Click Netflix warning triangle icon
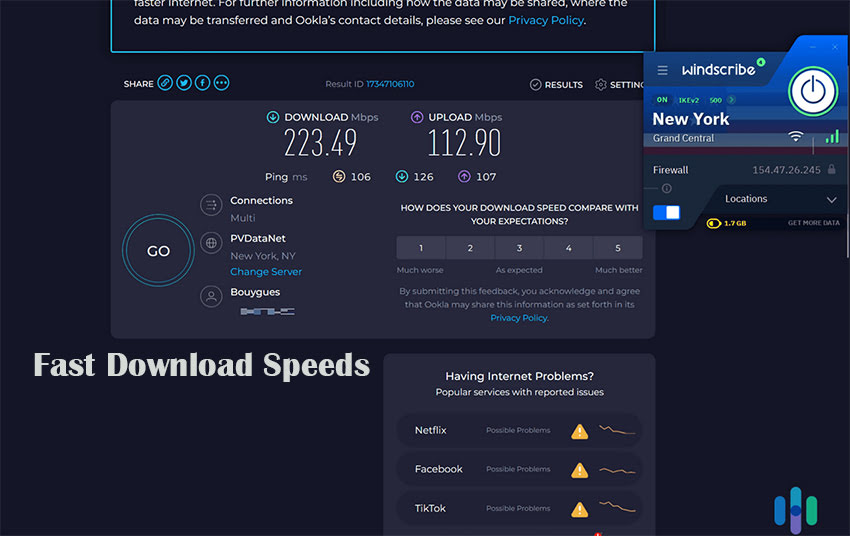The image size is (850, 536). click(x=579, y=431)
